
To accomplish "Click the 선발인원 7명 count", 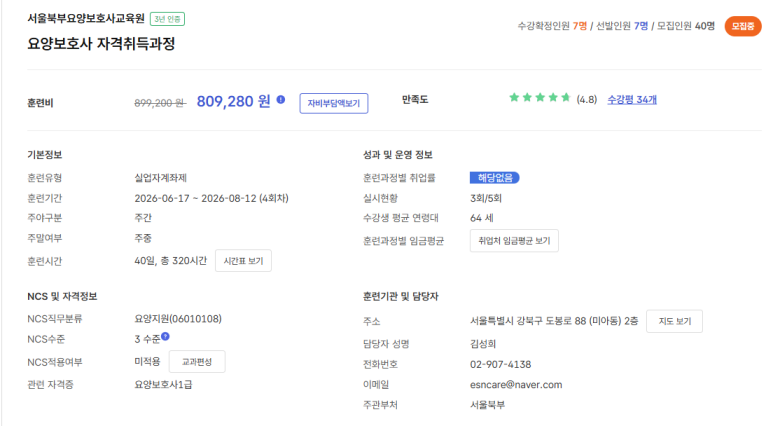I will [x=622, y=26].
